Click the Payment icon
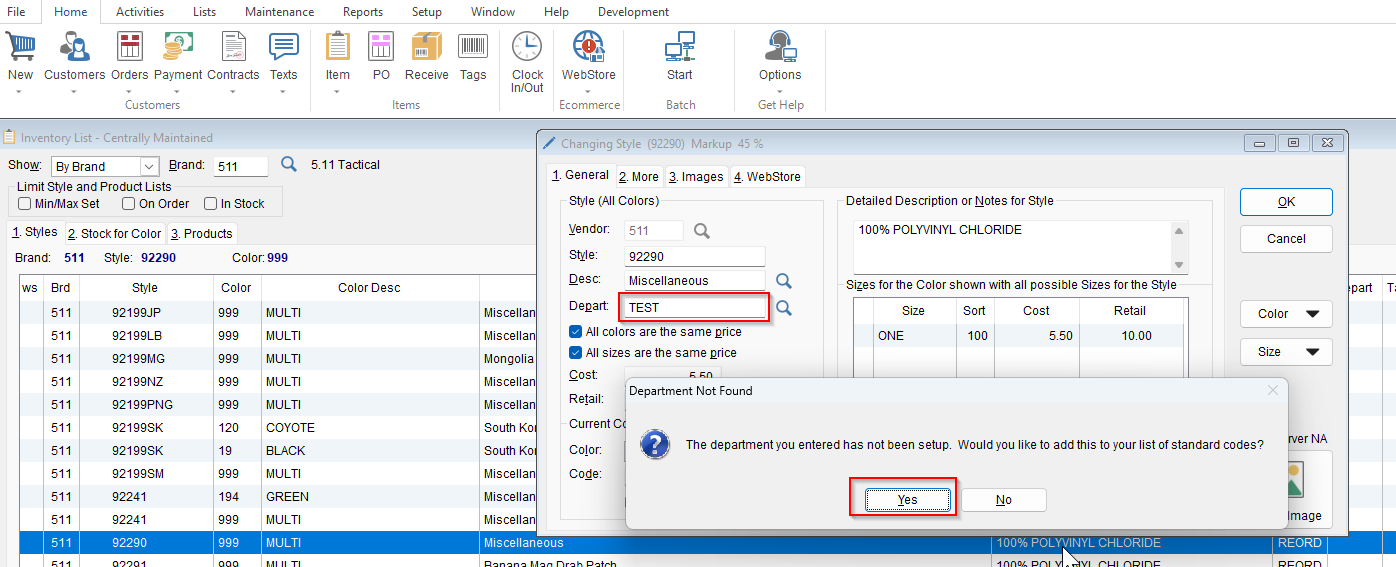This screenshot has height=567, width=1396. pos(178,47)
